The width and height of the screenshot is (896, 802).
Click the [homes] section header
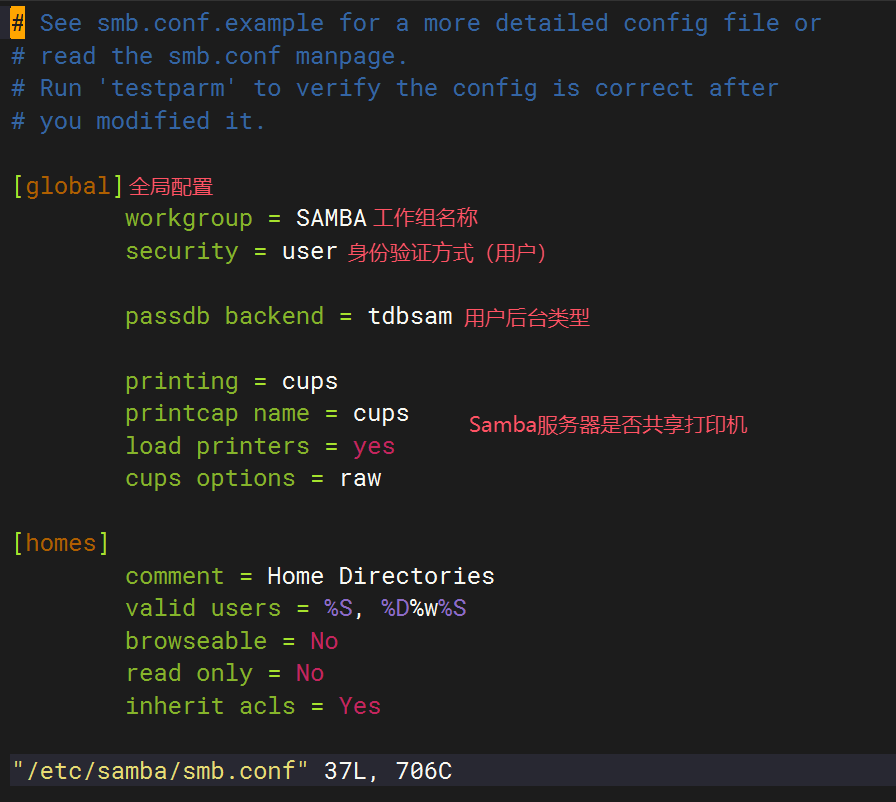tap(61, 543)
